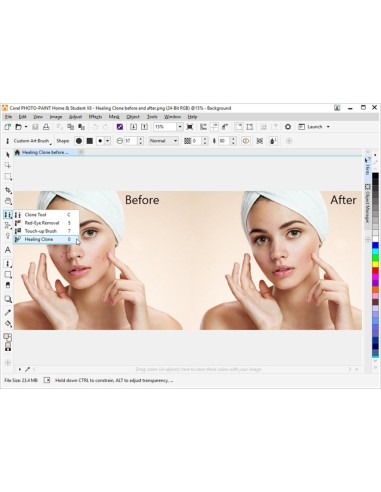Image resolution: width=381 pixels, height=492 pixels.
Task: Select the Pick tool arrow
Action: click(x=8, y=155)
